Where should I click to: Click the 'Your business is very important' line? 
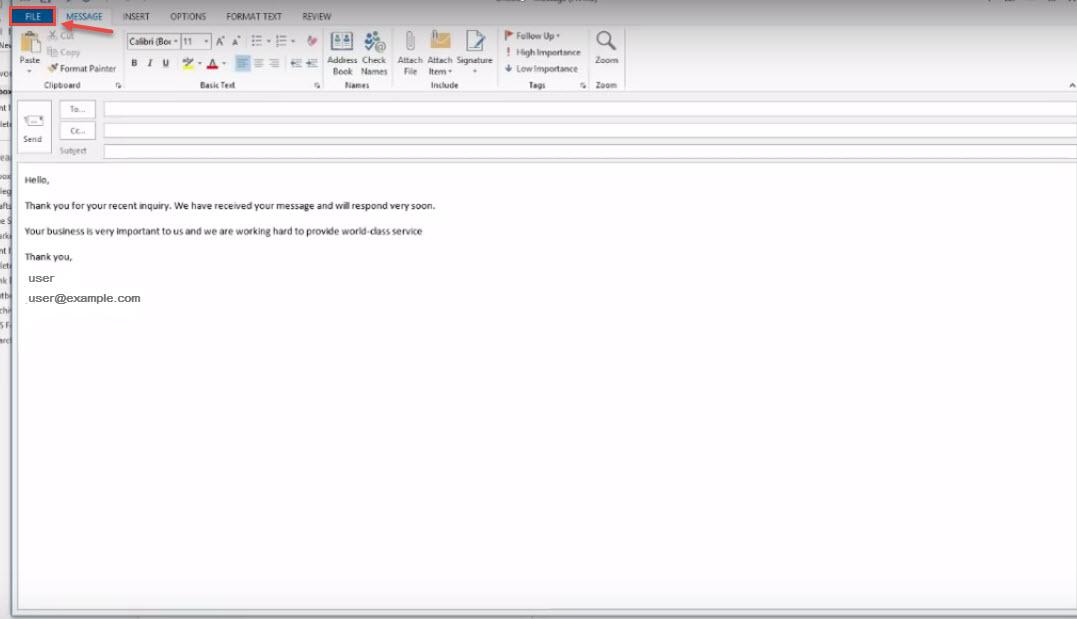coord(223,231)
